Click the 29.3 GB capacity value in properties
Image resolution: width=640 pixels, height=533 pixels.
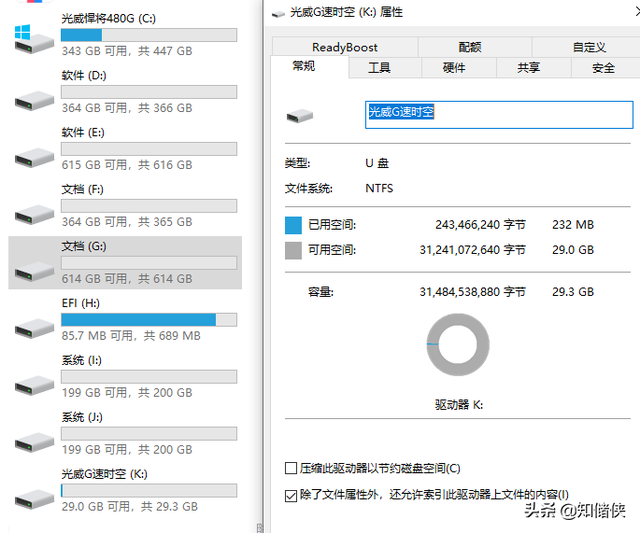(573, 292)
